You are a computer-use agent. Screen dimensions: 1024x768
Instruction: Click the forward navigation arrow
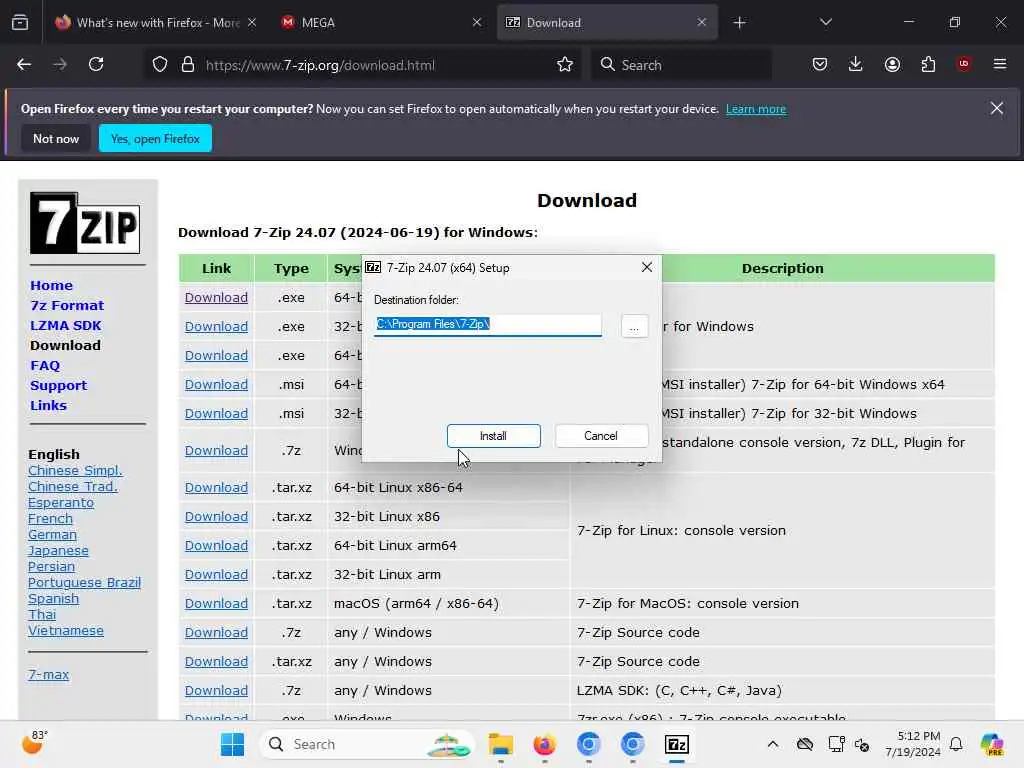pyautogui.click(x=60, y=65)
